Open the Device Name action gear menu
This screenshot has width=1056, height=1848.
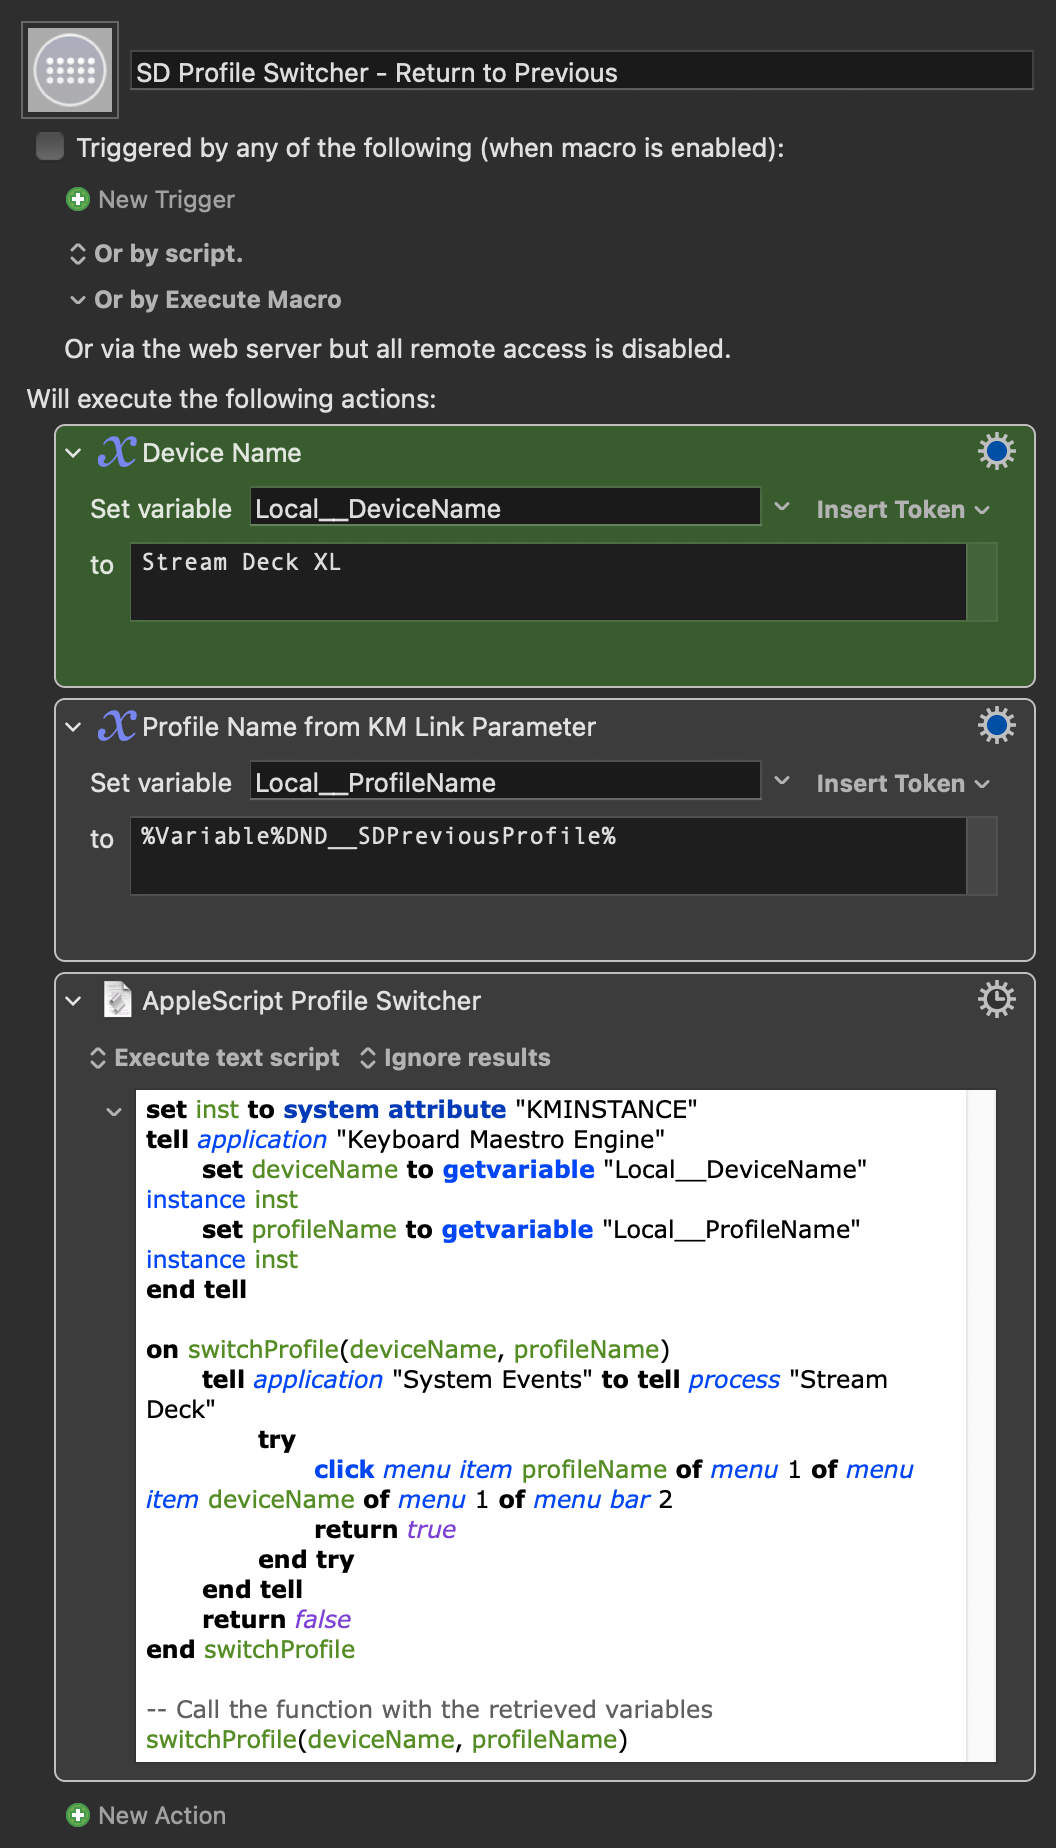coord(997,451)
